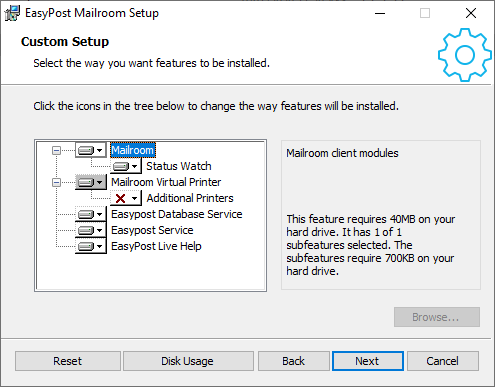Collapse the Mailroom Virtual Printer tree node

[56, 182]
